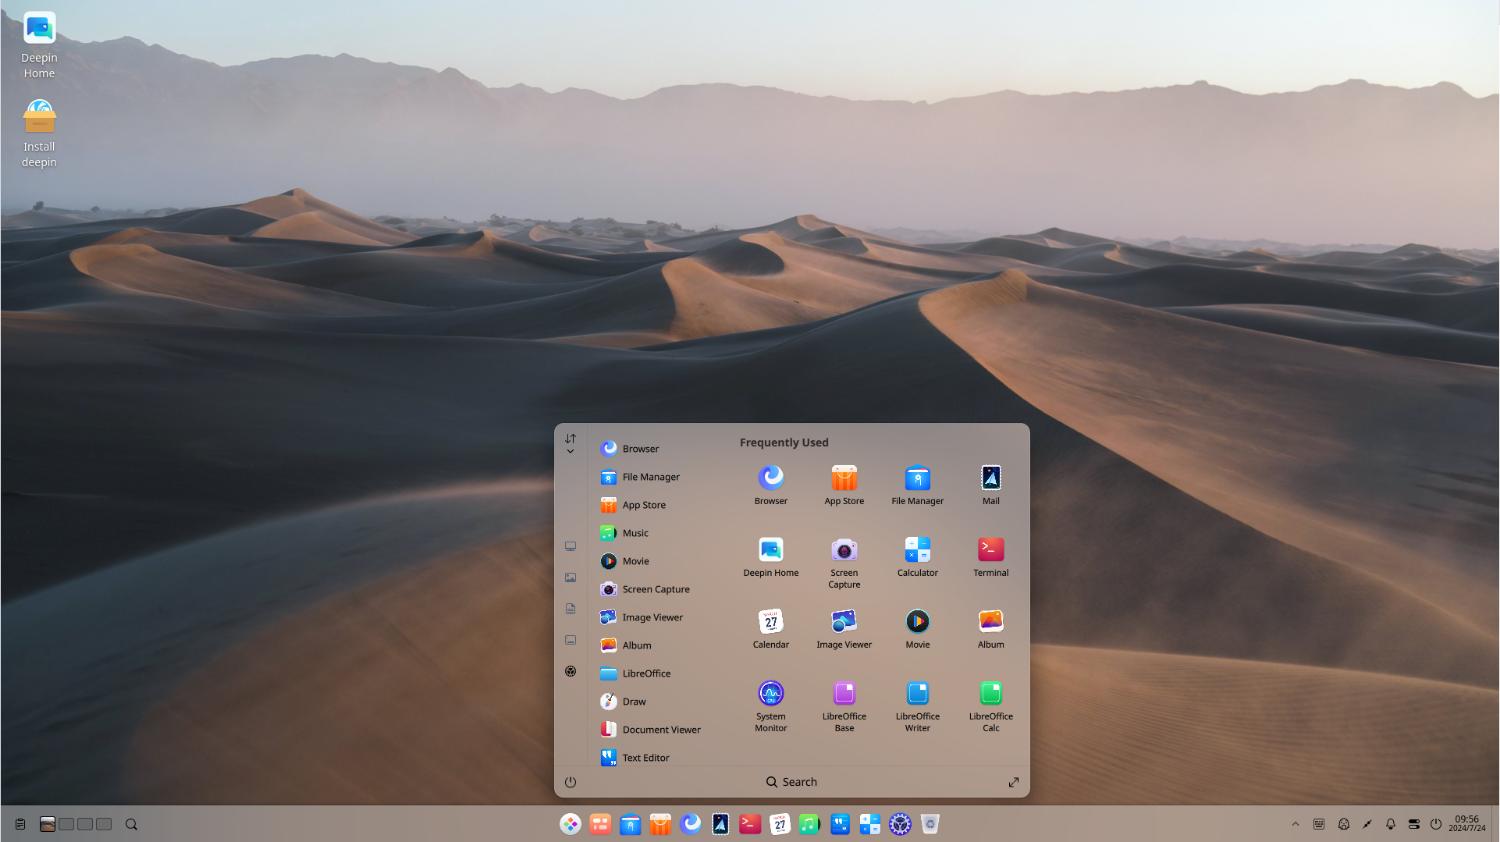Screen dimensions: 1500x842
Task: Select Browser in the launcher app list
Action: tap(655, 449)
